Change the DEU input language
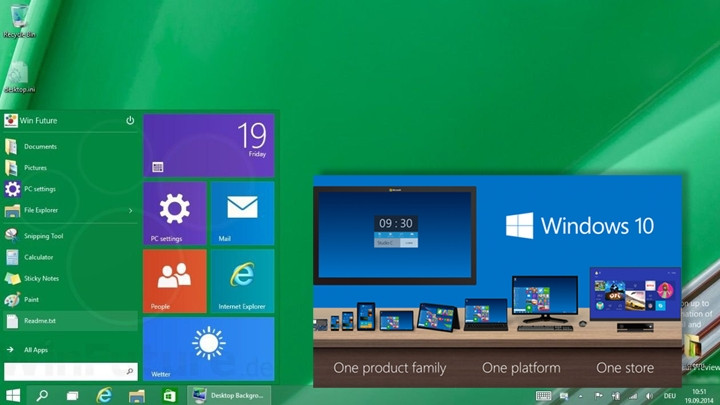The width and height of the screenshot is (720, 405). point(669,396)
